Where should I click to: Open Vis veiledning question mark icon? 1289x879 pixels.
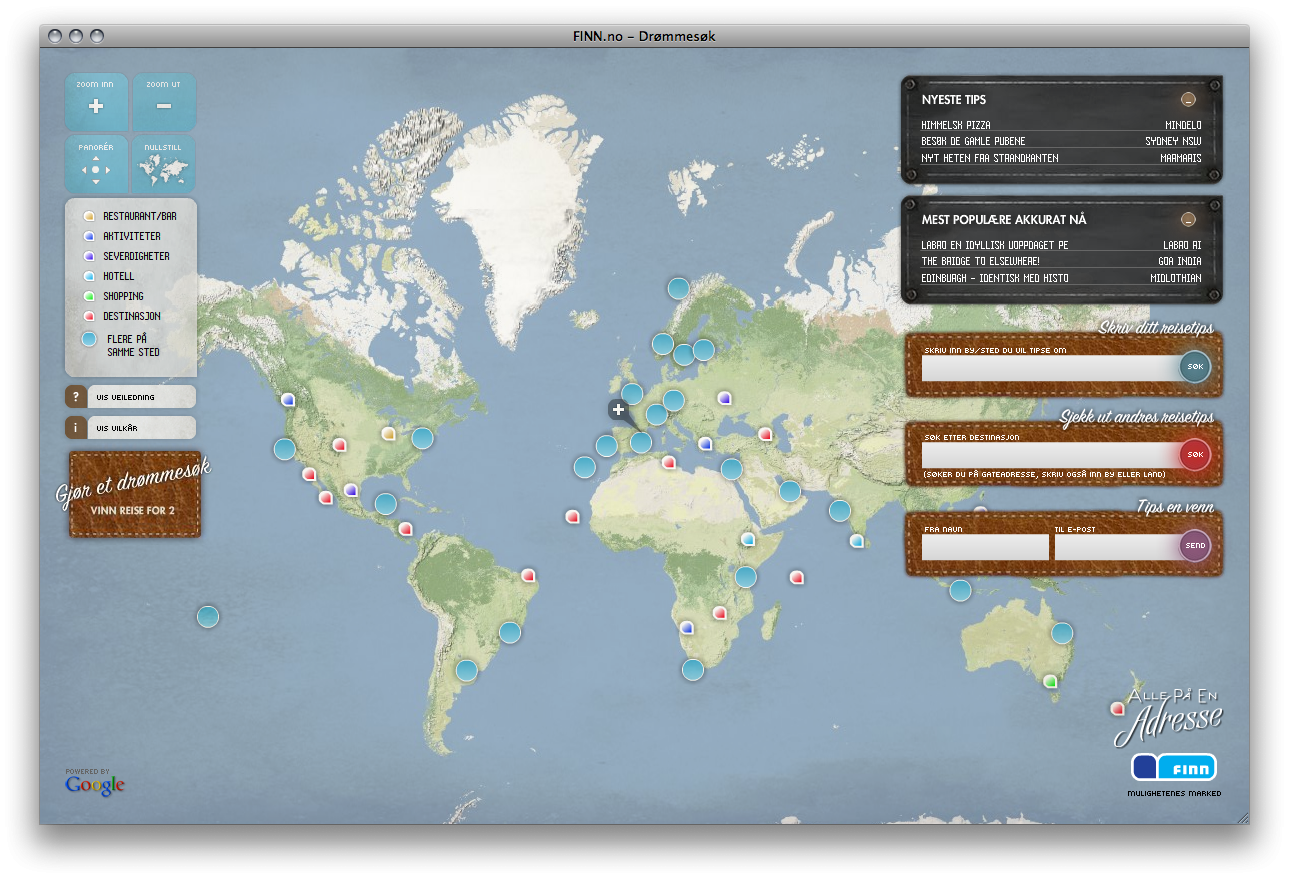(x=76, y=397)
